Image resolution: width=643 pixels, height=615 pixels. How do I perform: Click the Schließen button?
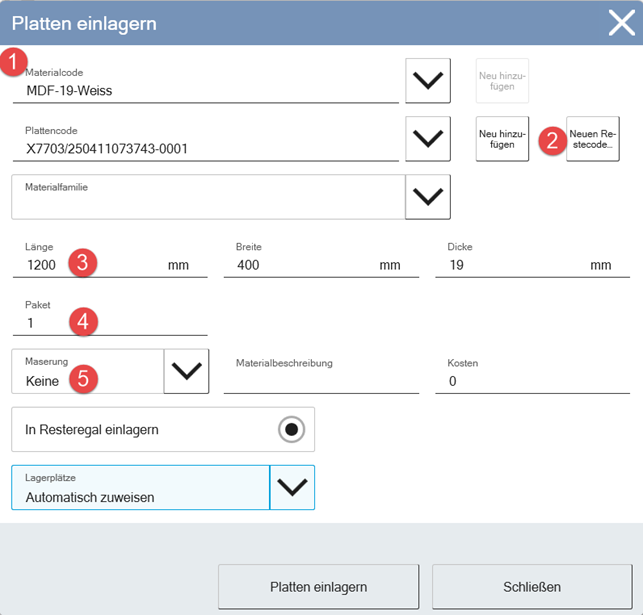coord(532,587)
